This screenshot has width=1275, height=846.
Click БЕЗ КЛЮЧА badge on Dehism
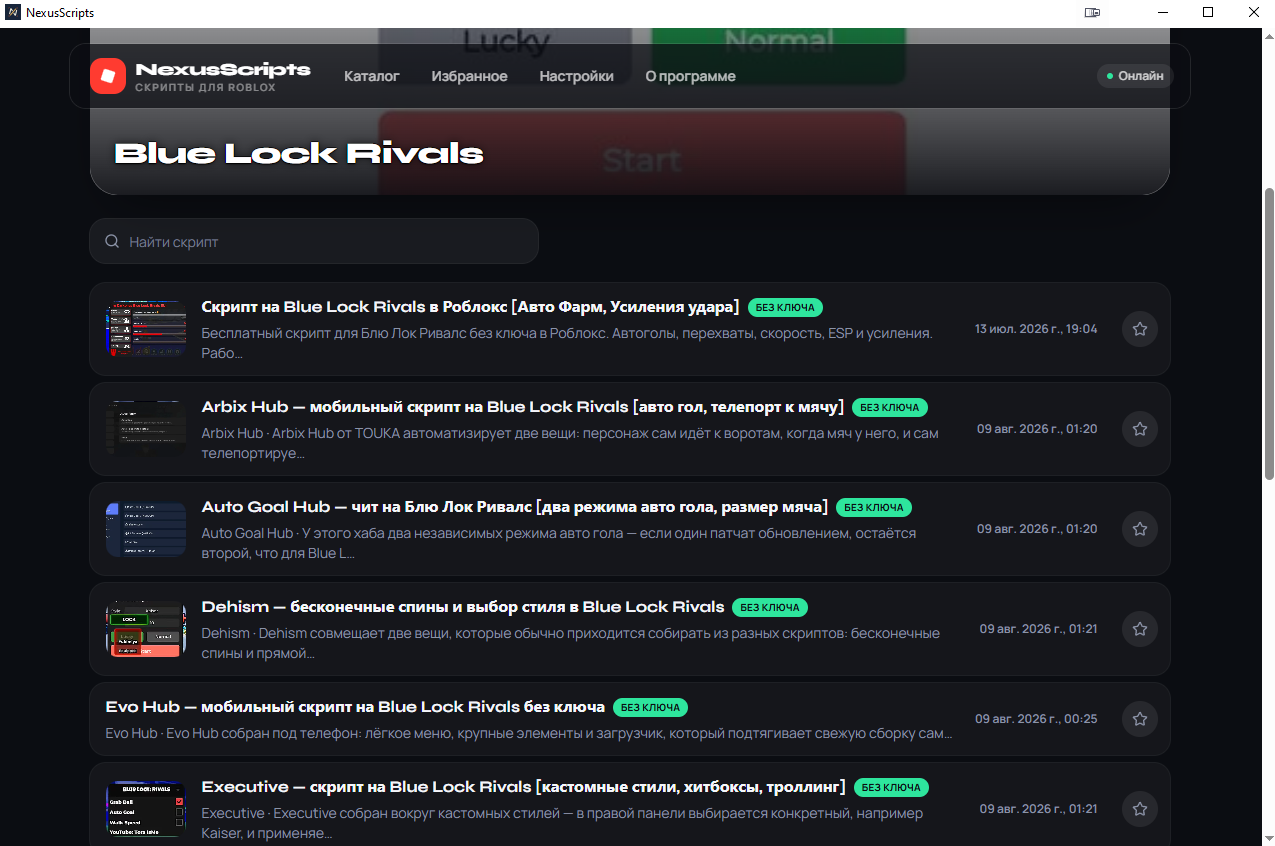coord(770,607)
